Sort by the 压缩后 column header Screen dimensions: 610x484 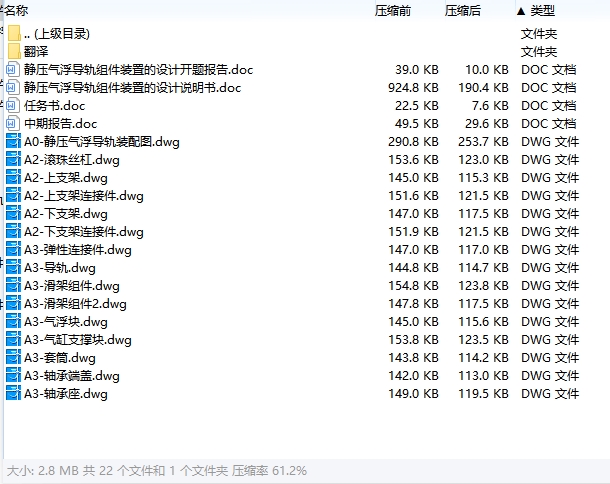click(x=463, y=11)
